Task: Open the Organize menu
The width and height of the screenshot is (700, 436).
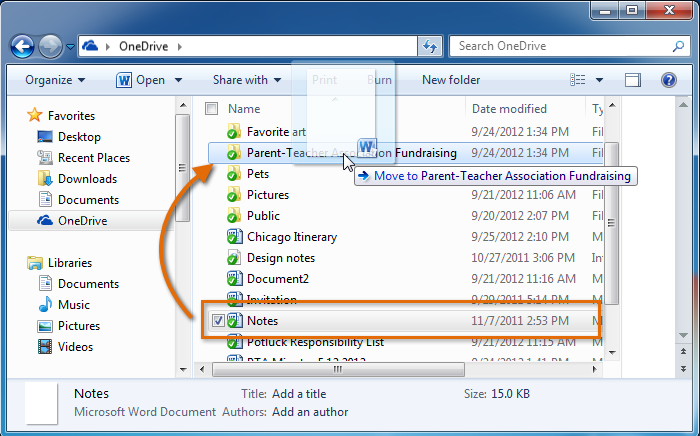Action: (55, 80)
